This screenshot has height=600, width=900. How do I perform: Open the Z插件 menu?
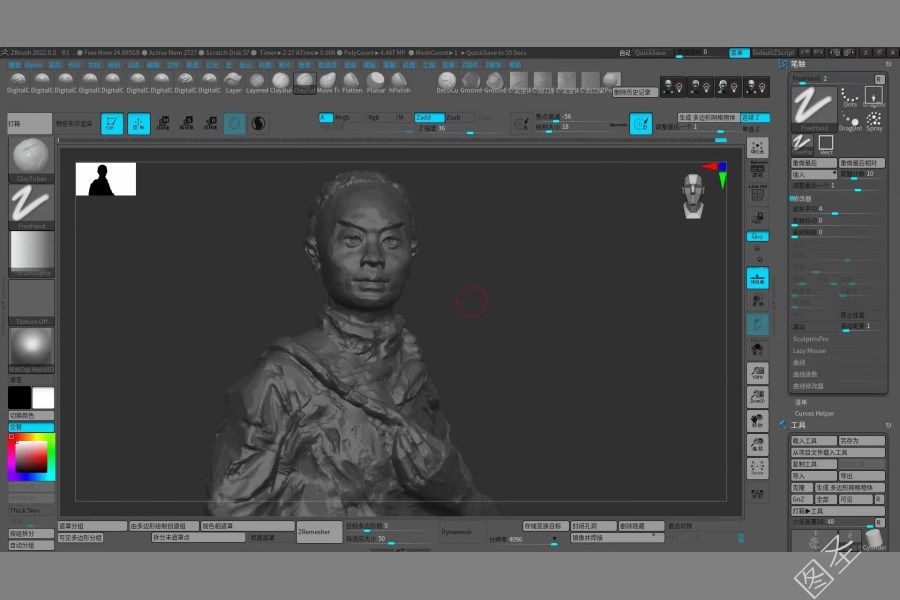pyautogui.click(x=470, y=65)
